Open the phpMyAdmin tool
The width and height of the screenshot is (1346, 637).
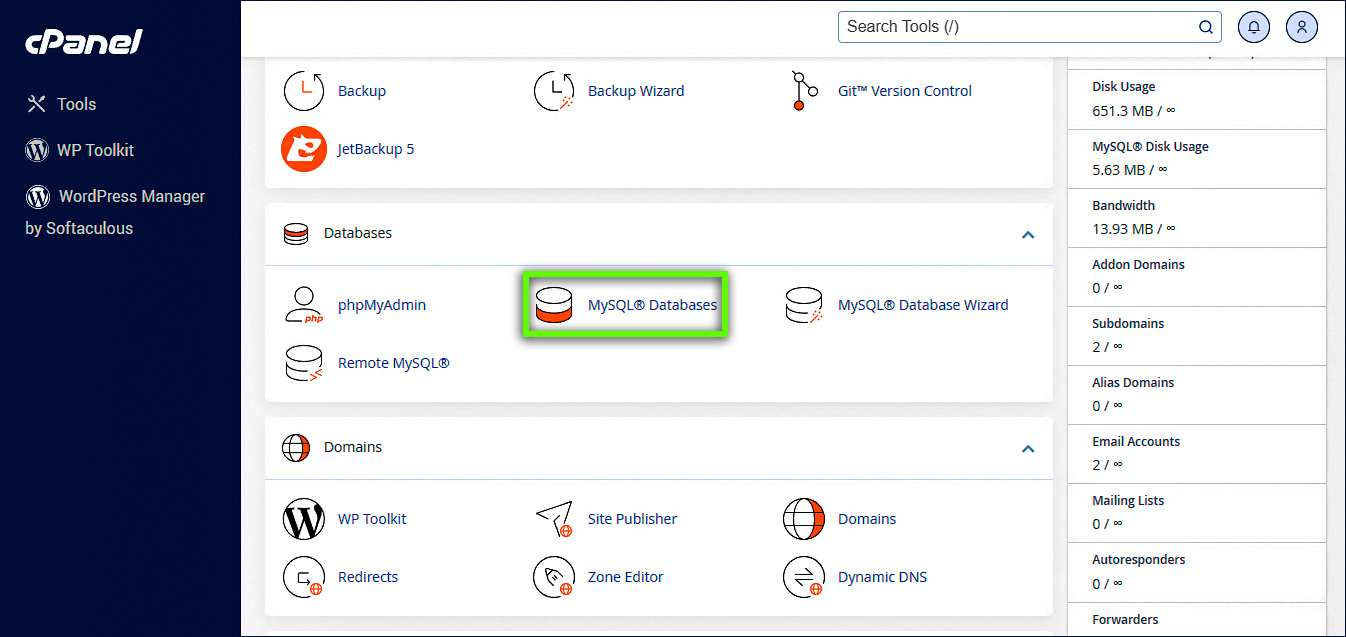tap(381, 305)
